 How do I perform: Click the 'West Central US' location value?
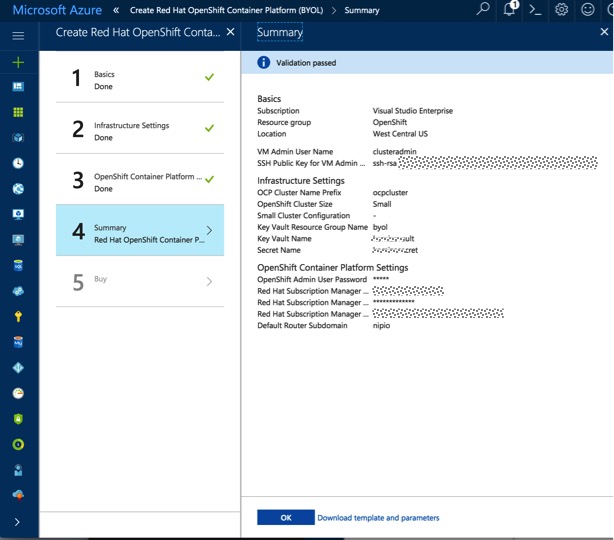pyautogui.click(x=400, y=134)
